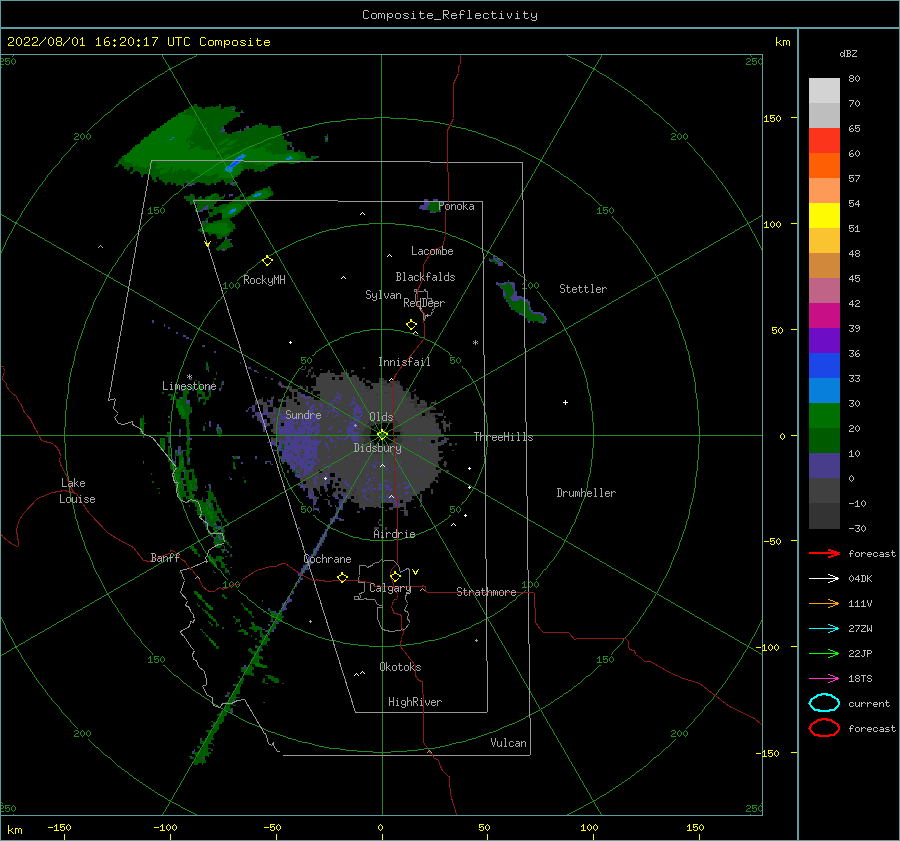
Task: Click the red forecast arrow legend icon
Action: tap(824, 553)
